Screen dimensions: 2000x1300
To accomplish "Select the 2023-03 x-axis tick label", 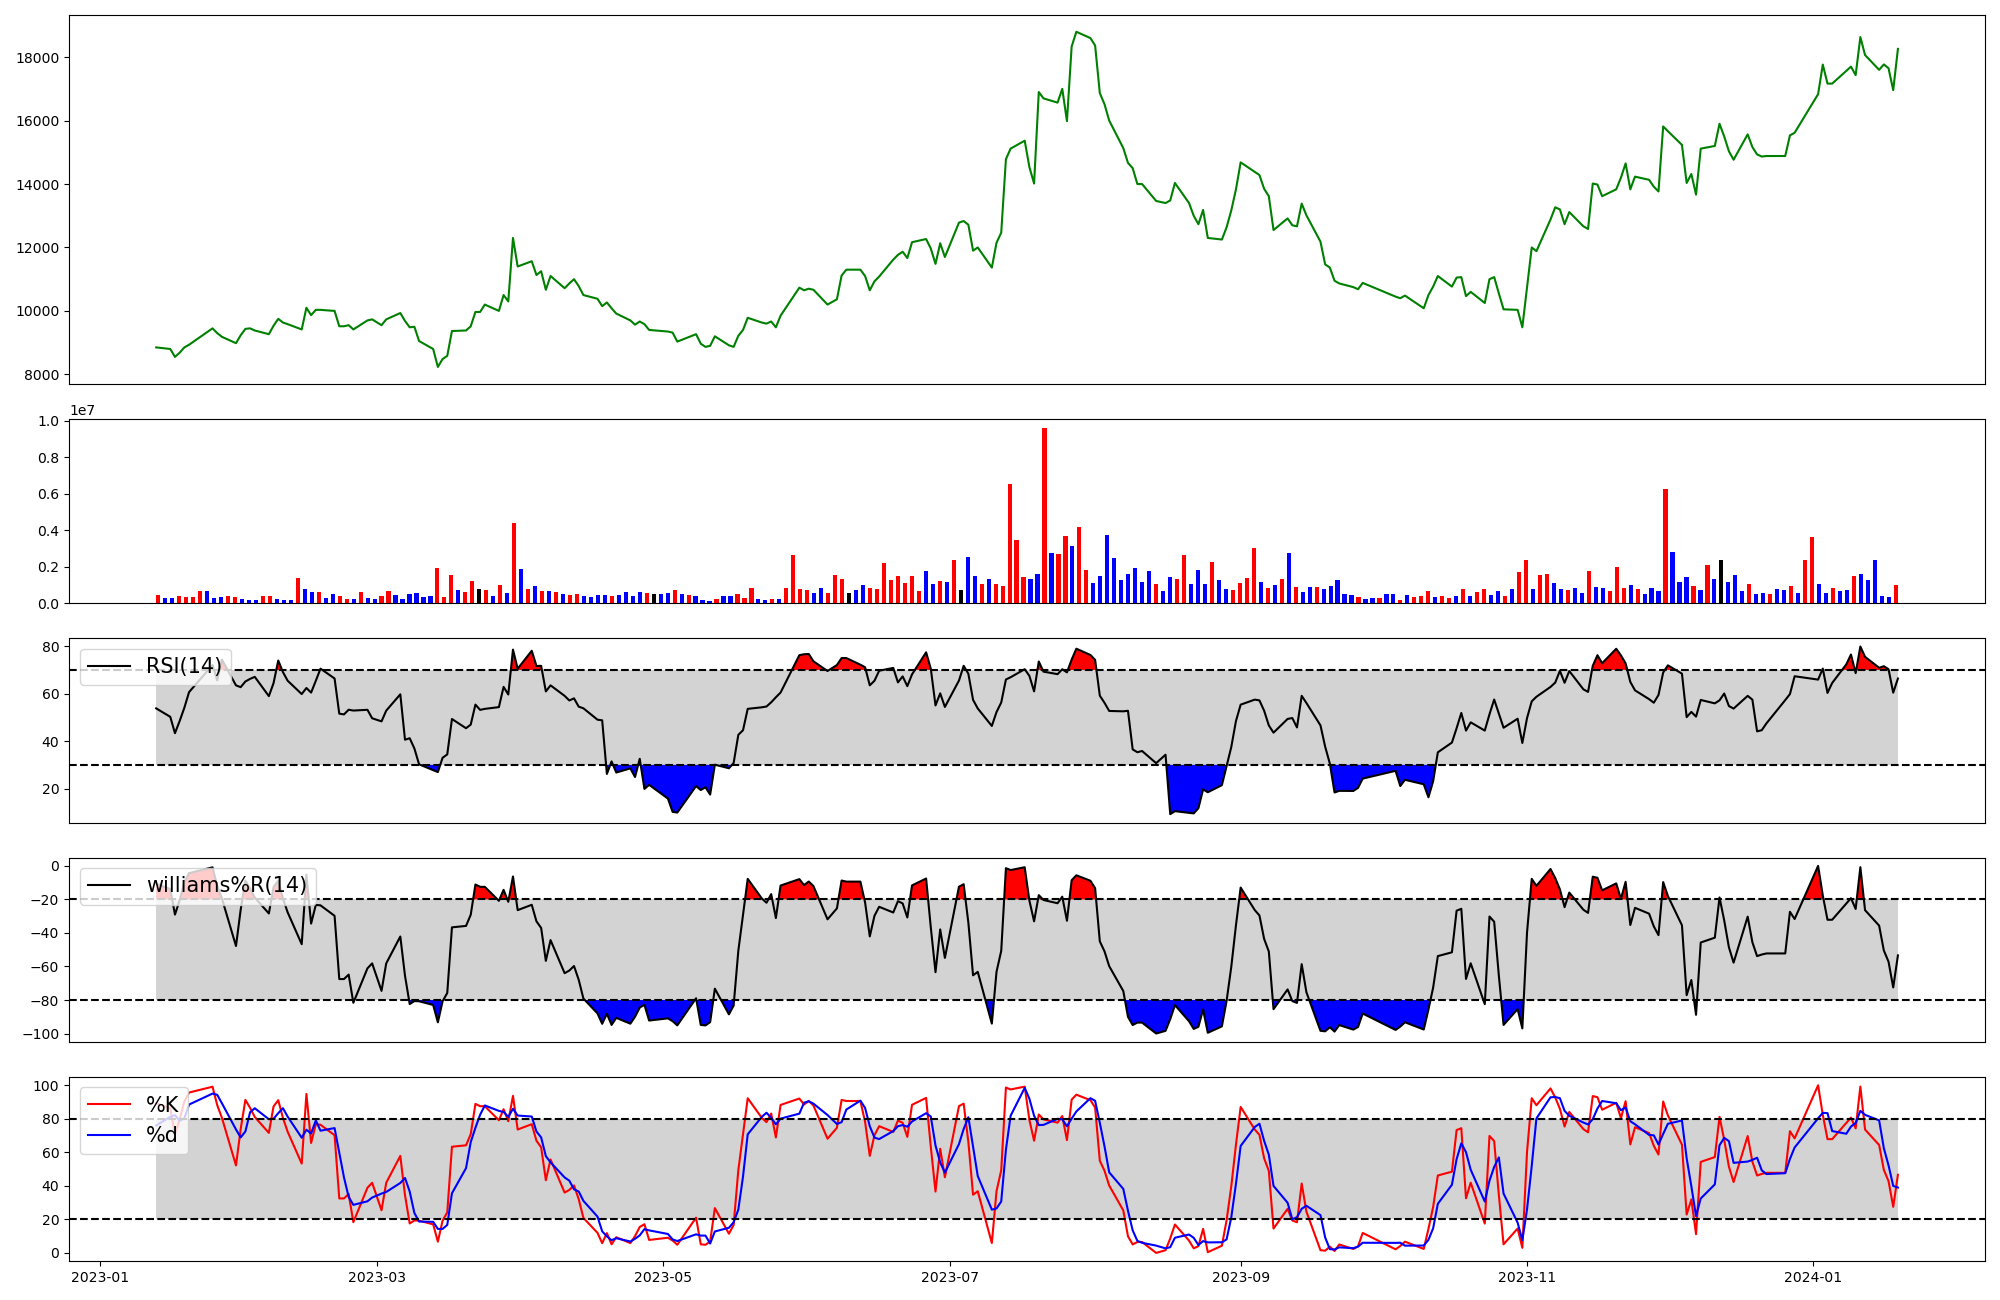I will pos(377,1277).
